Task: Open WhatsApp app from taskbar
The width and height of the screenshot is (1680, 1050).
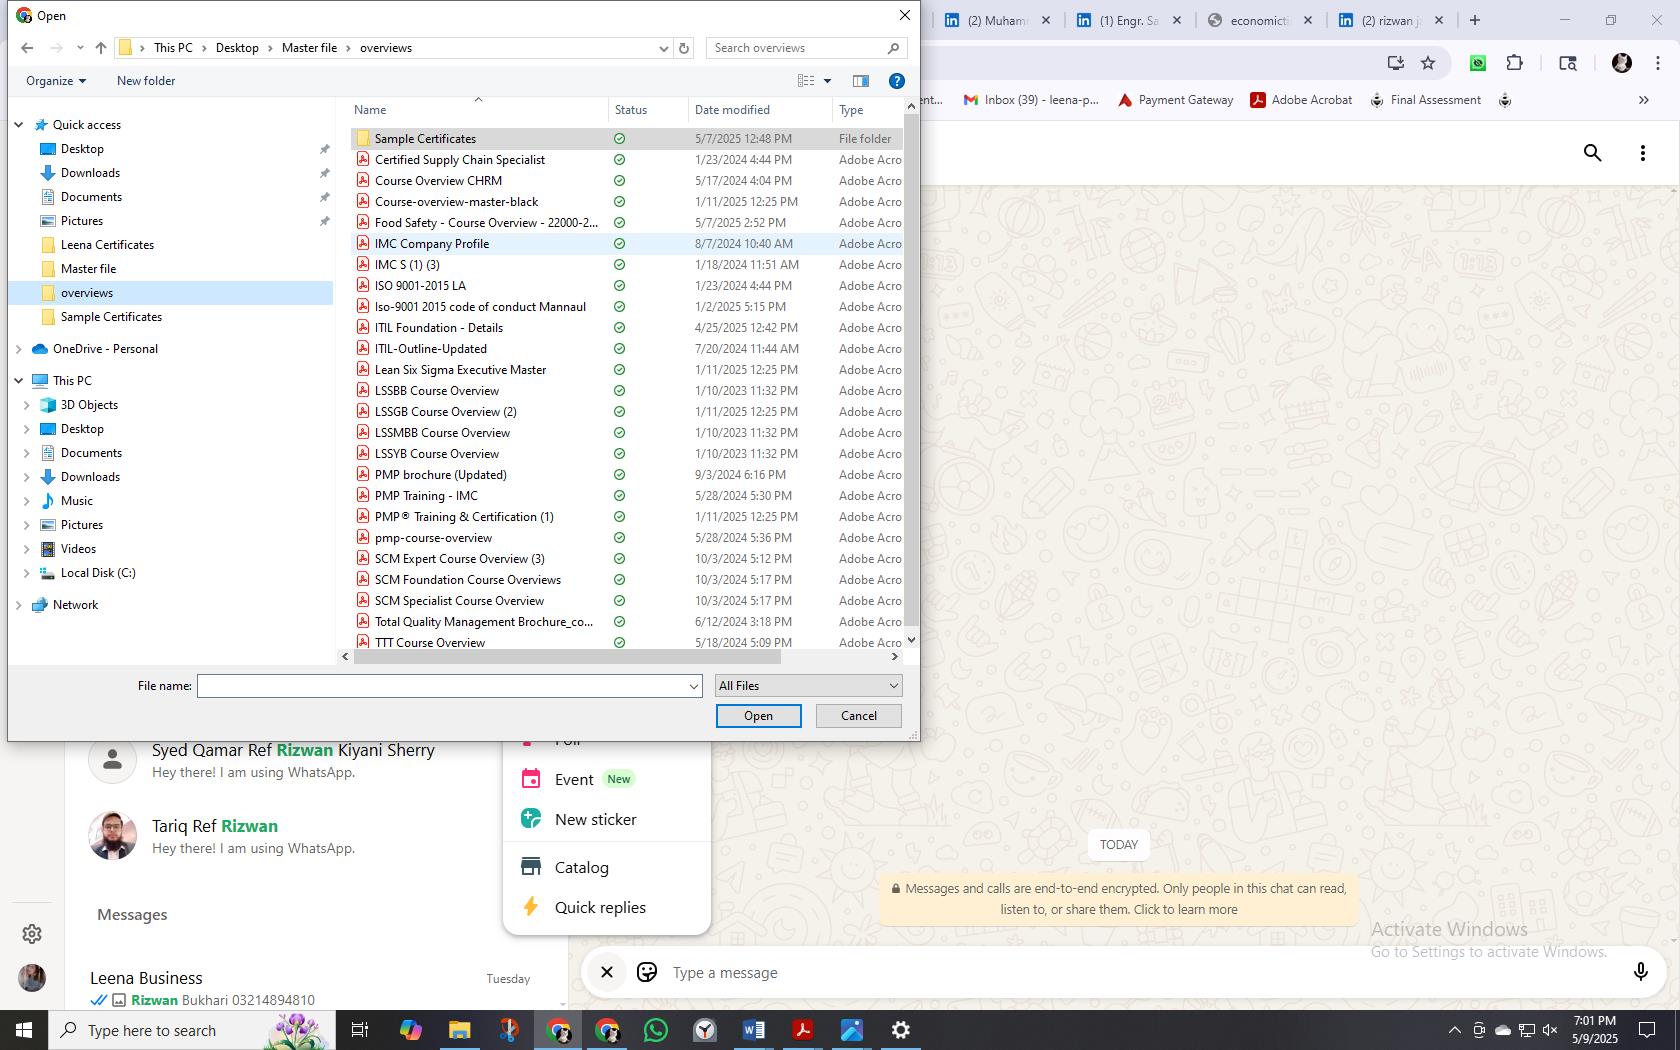Action: [x=656, y=1030]
